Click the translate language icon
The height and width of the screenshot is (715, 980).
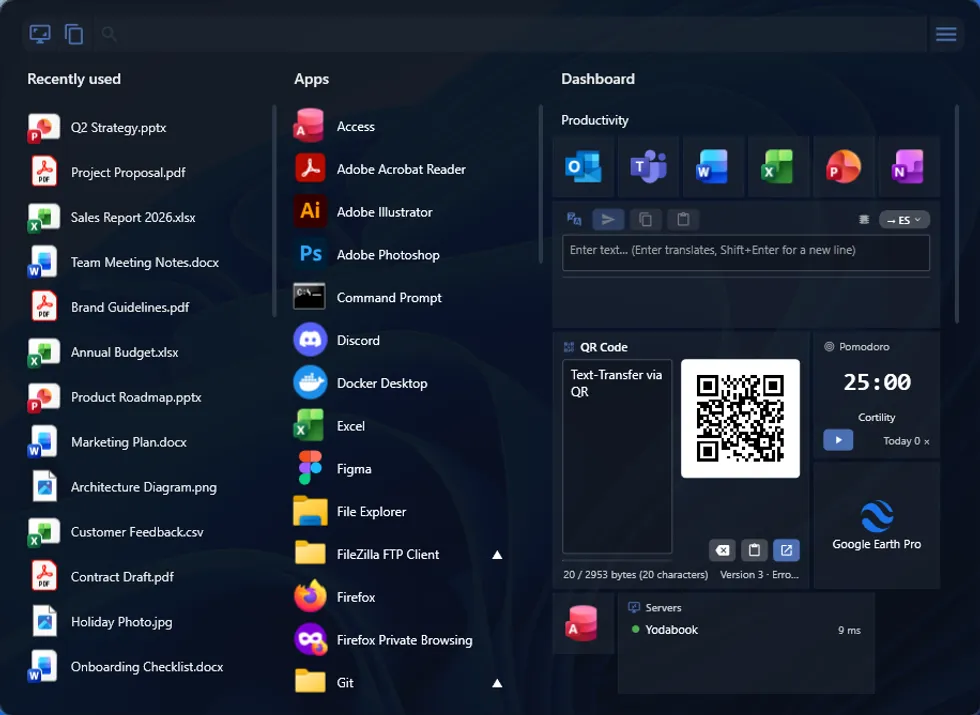point(574,219)
